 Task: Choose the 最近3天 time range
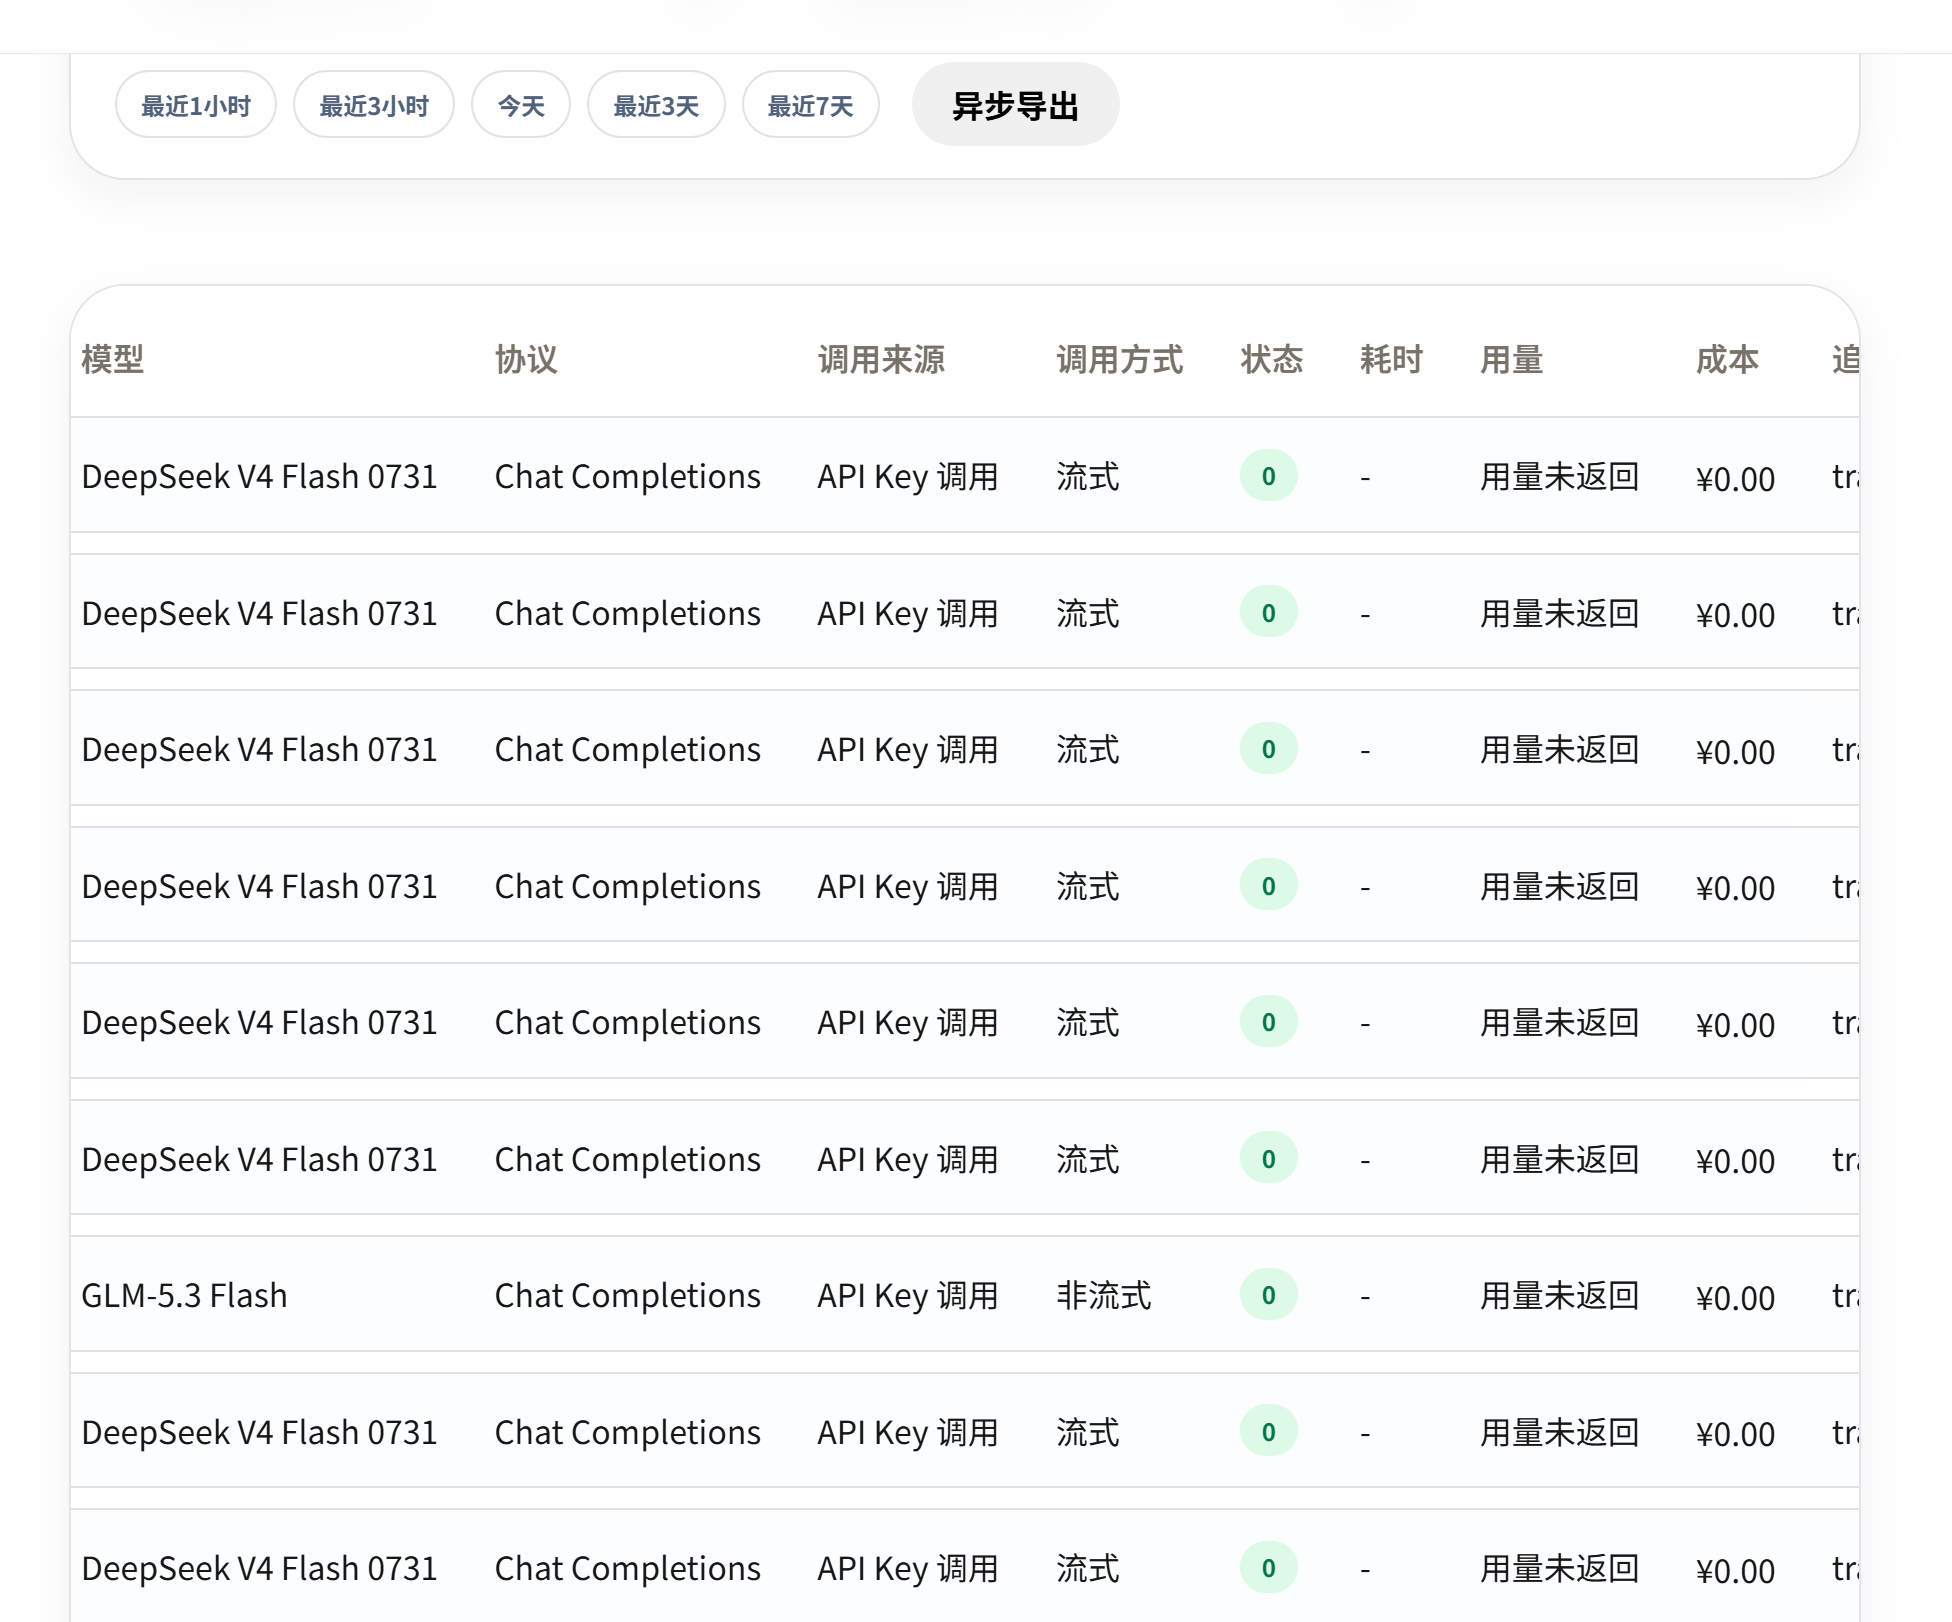(656, 105)
